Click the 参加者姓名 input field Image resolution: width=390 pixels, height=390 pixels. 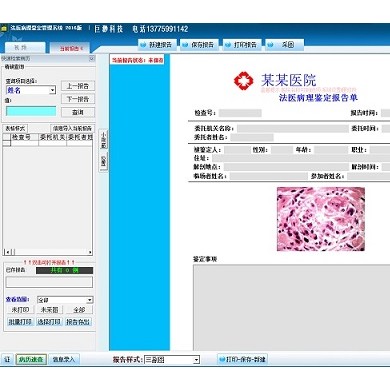click(368, 176)
